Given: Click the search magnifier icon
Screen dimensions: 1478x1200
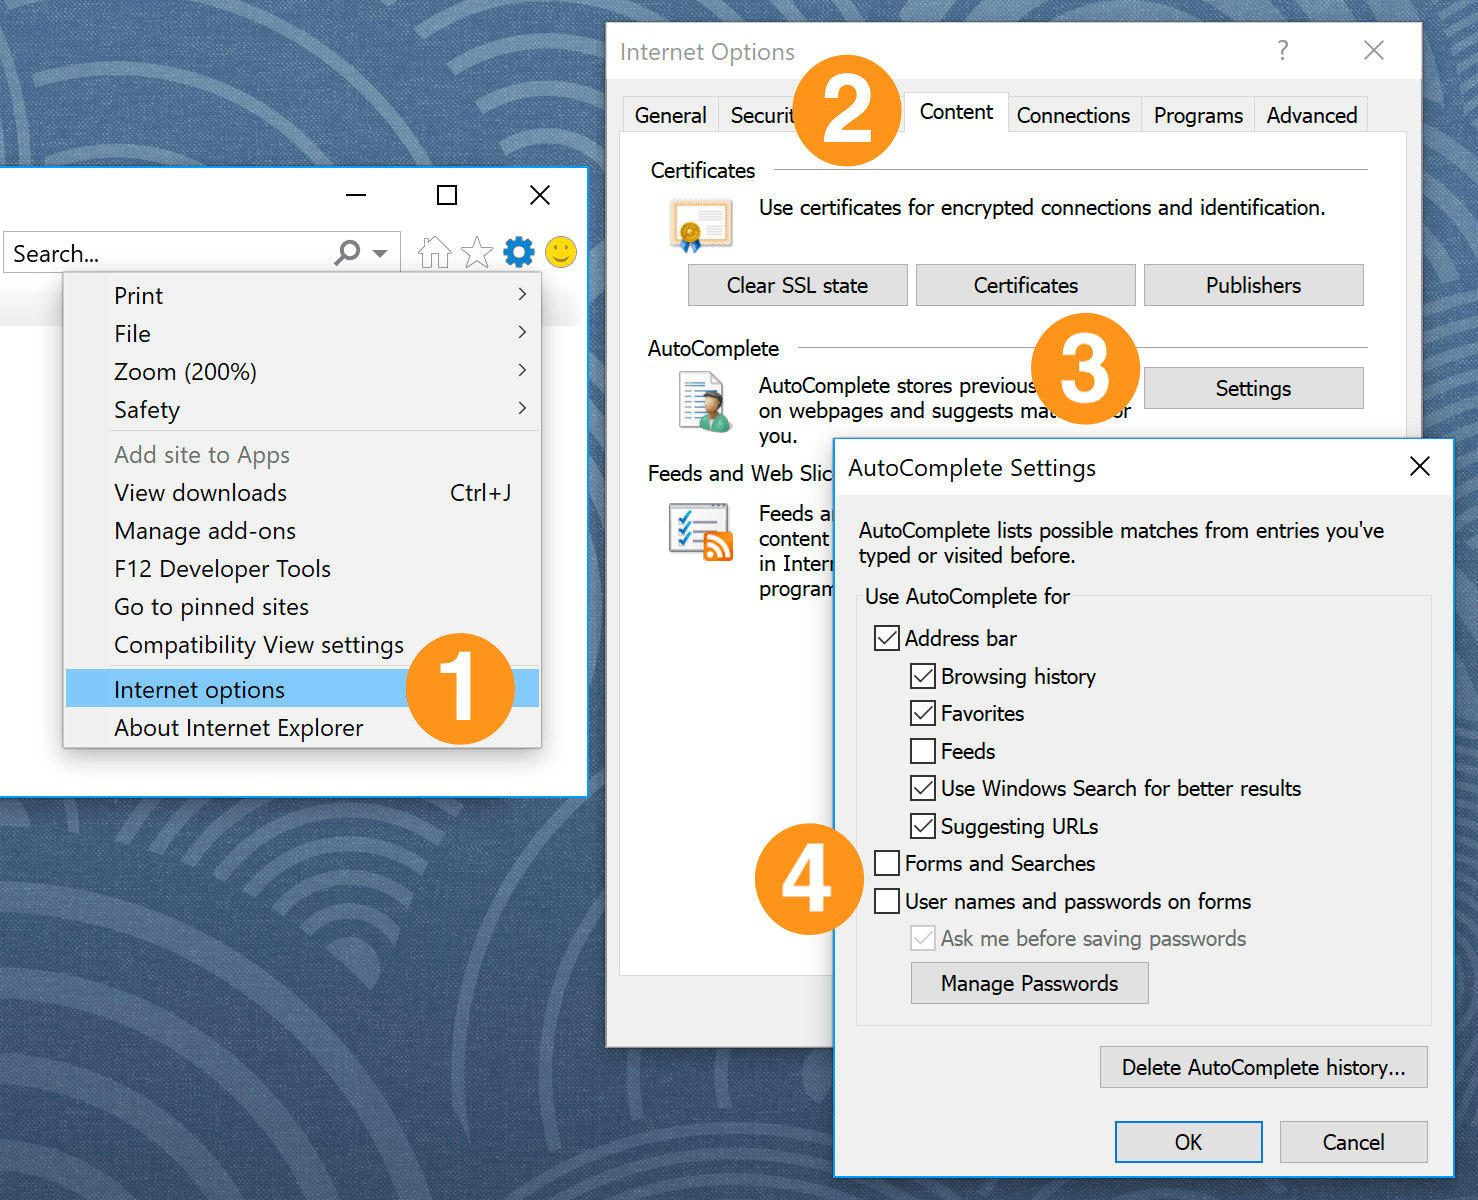Looking at the screenshot, I should [x=347, y=252].
